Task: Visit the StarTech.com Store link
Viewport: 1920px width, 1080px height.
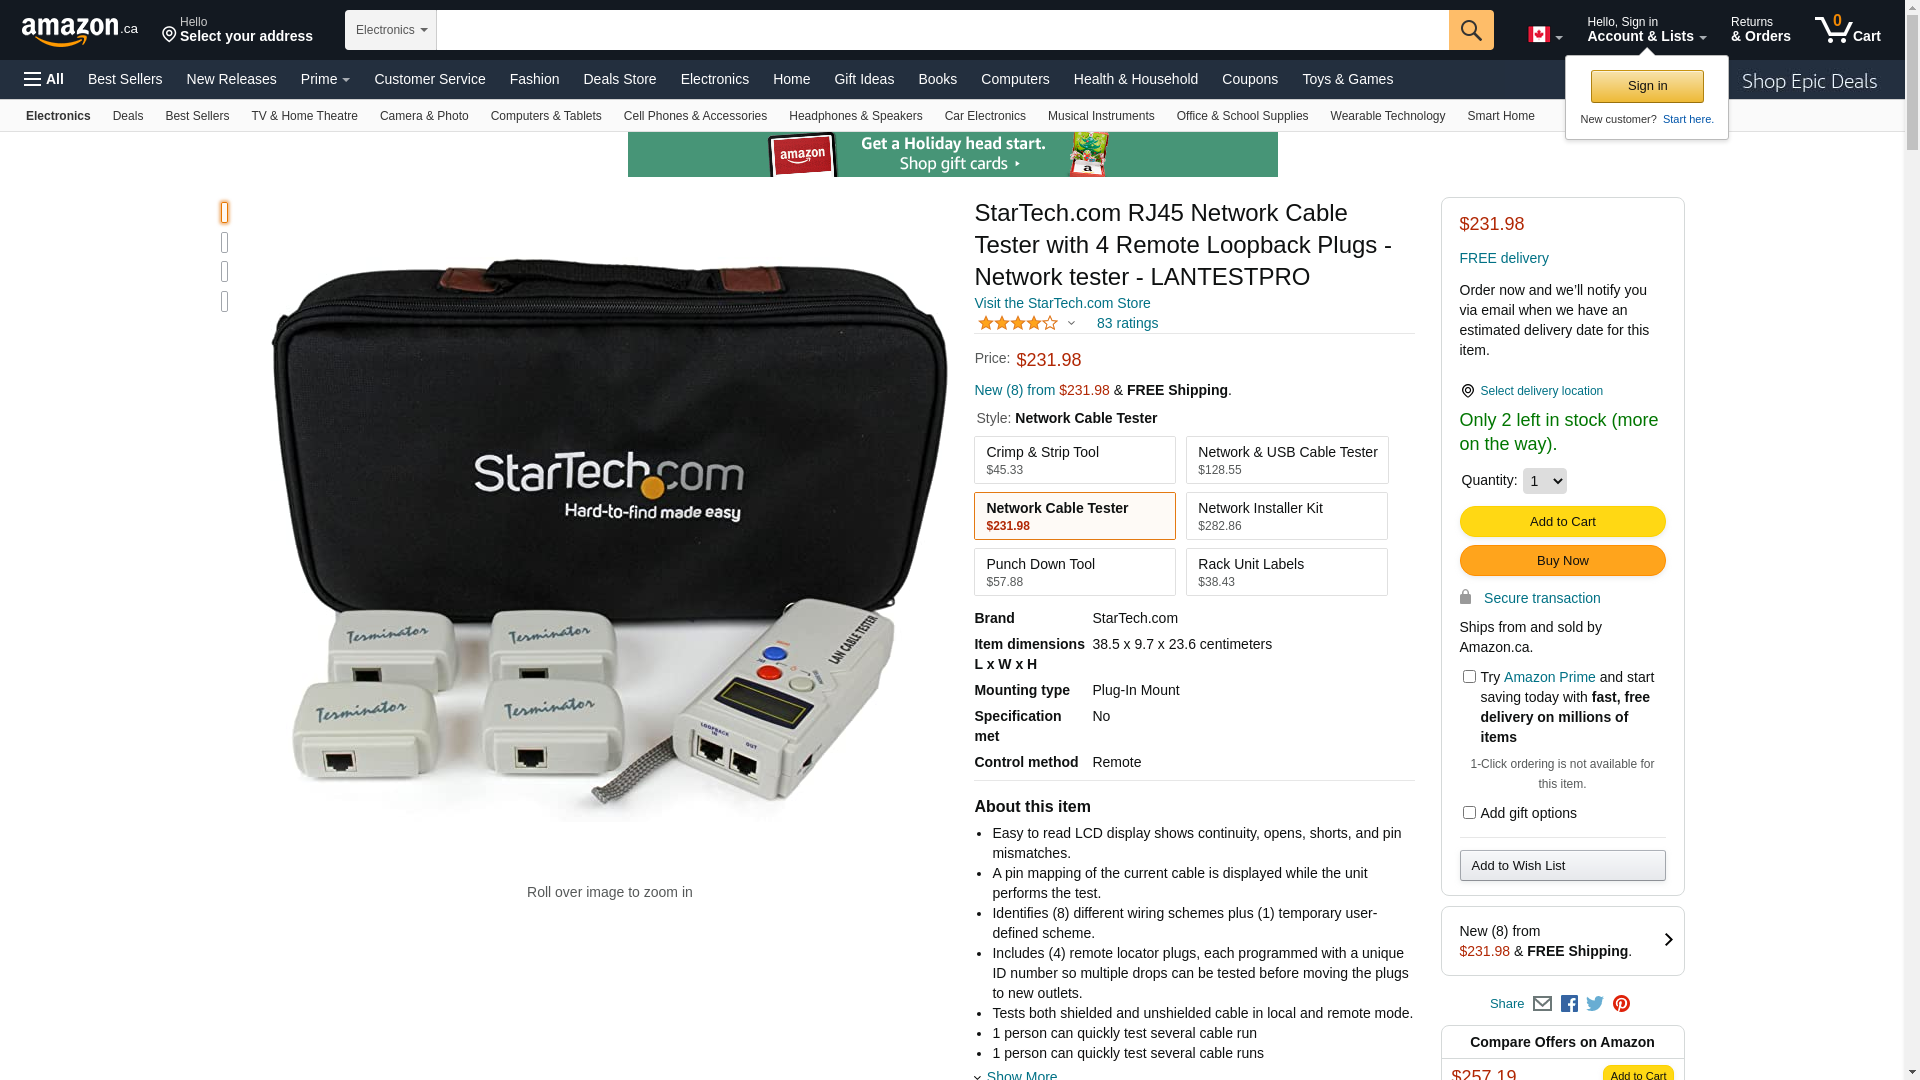Action: (x=1062, y=303)
